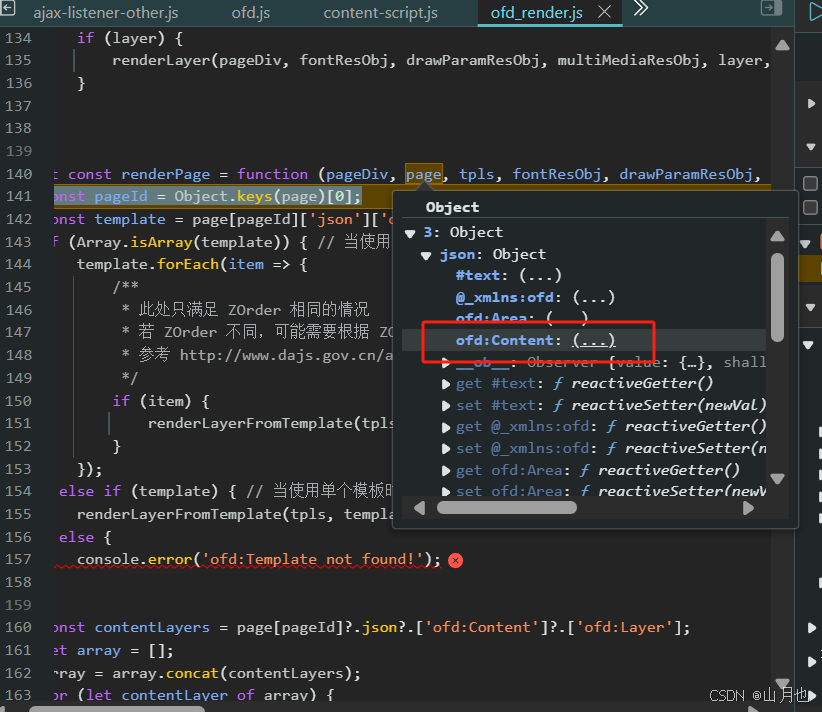This screenshot has width=822, height=712.
Task: Click the popup horizontal scroll left arrow
Action: [x=419, y=508]
